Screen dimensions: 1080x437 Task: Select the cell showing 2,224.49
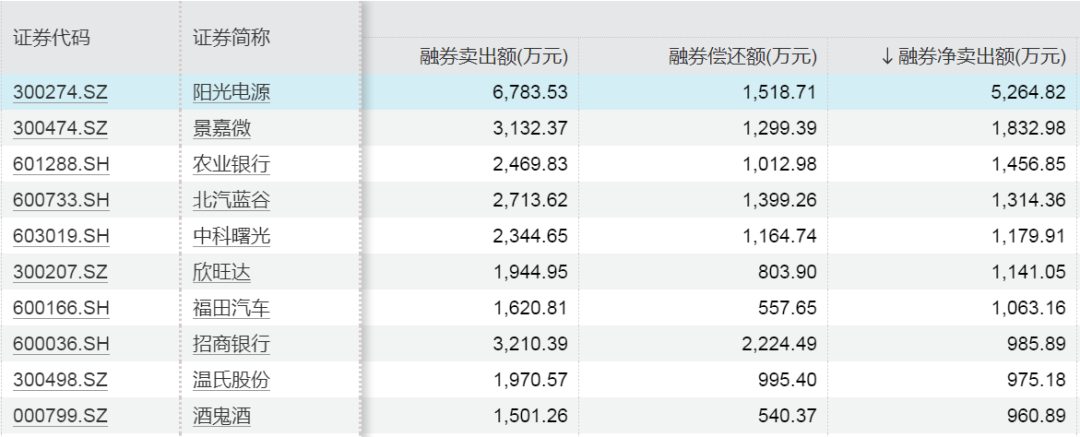click(703, 344)
